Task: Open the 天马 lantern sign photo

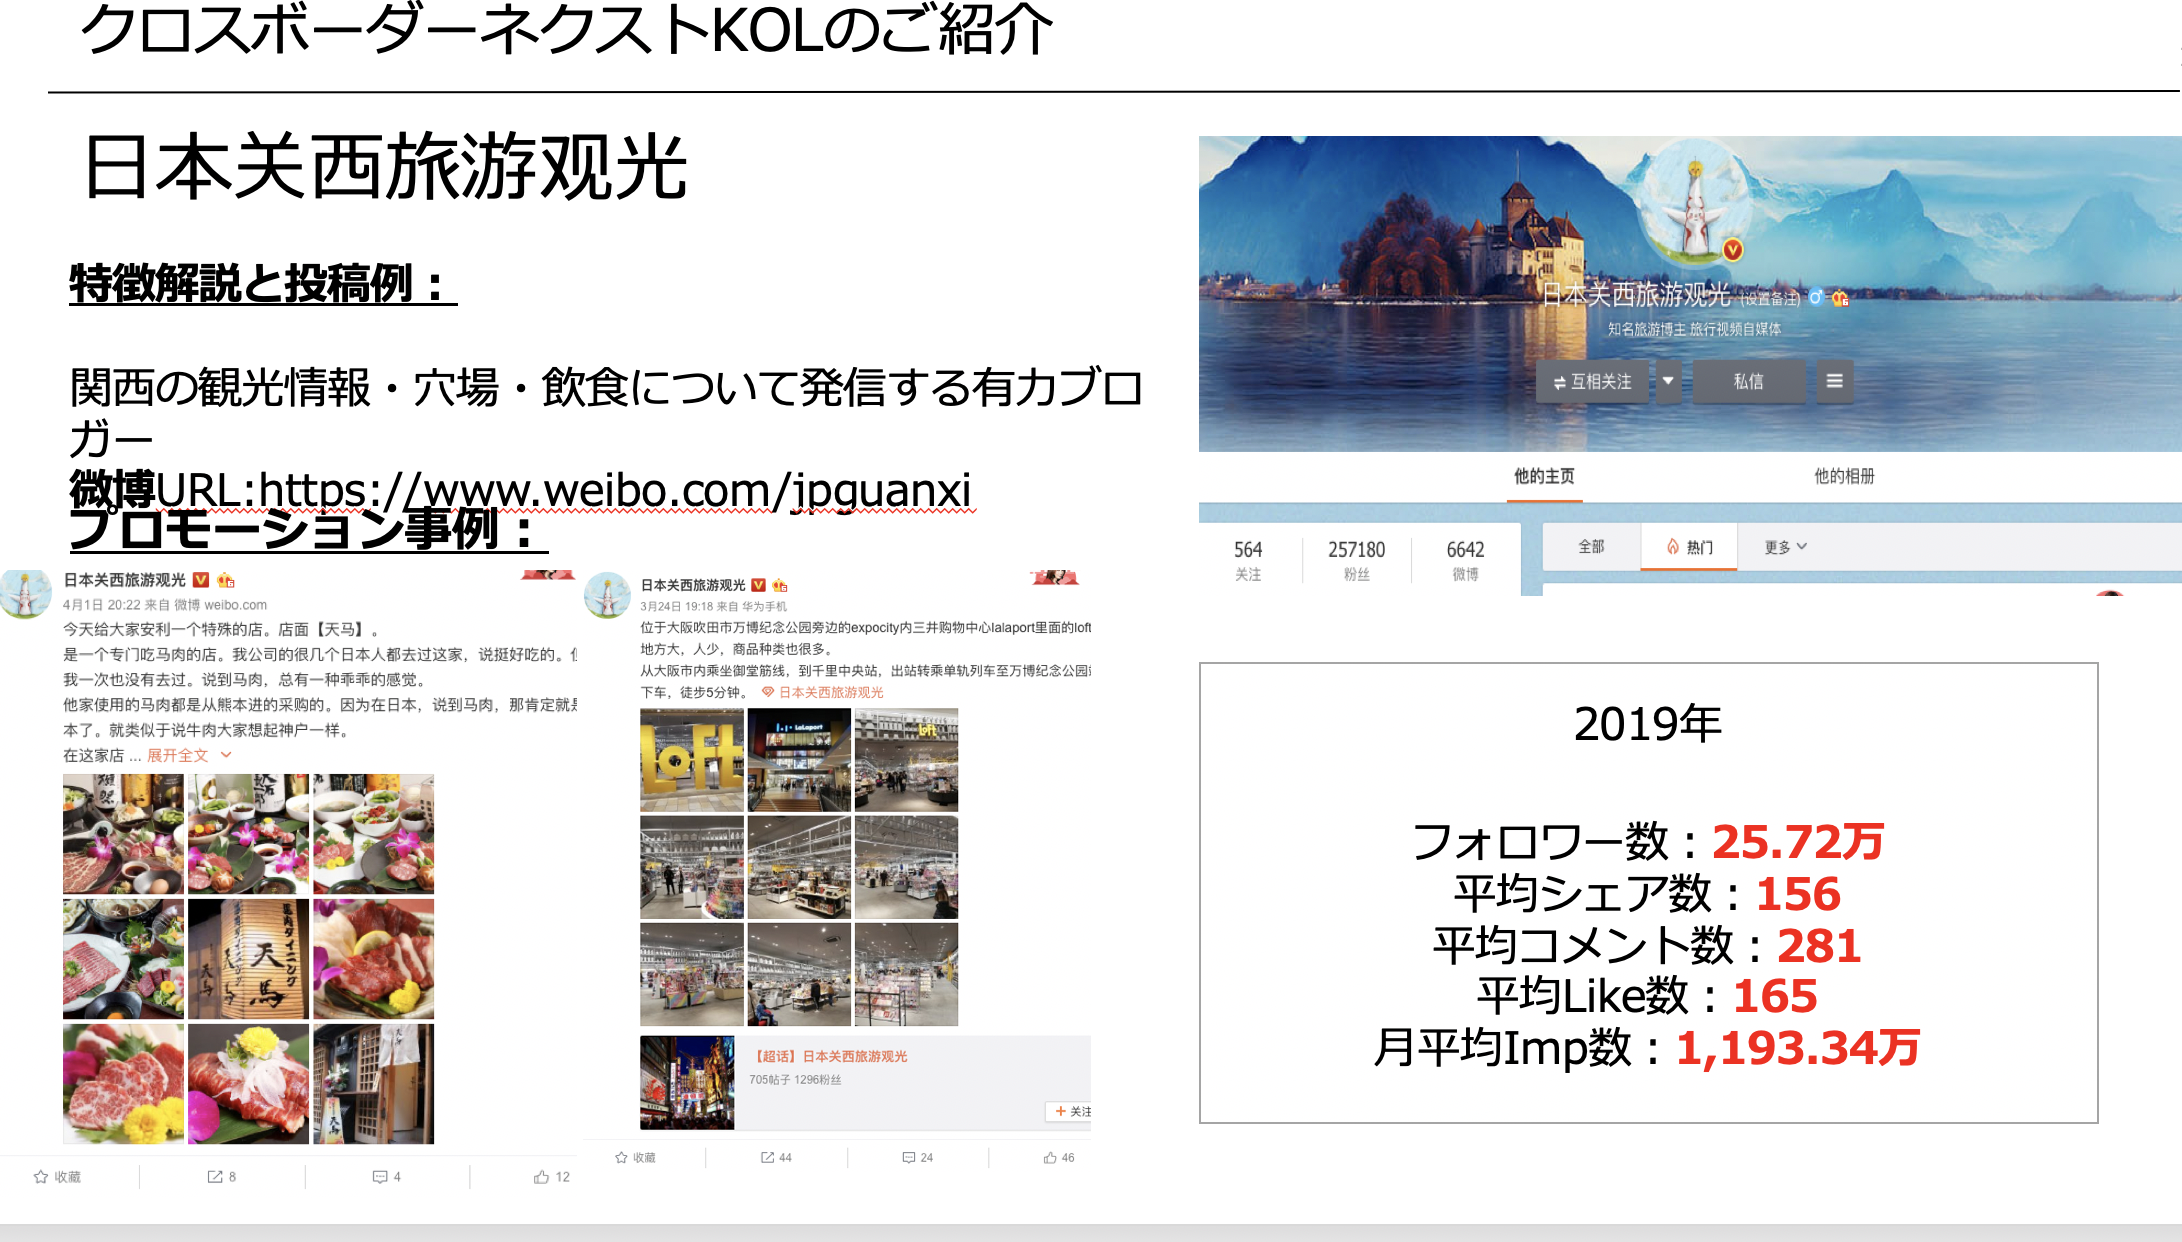Action: point(248,958)
